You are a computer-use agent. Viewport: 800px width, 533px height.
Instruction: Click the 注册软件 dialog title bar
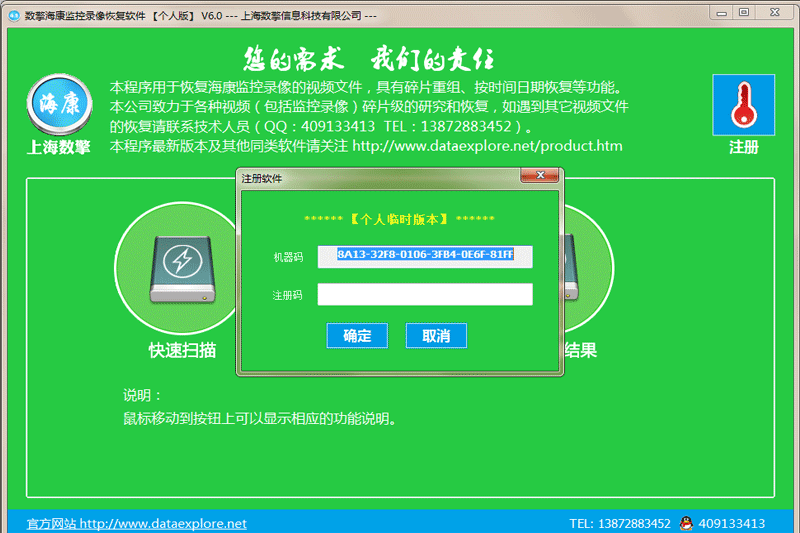coord(380,178)
